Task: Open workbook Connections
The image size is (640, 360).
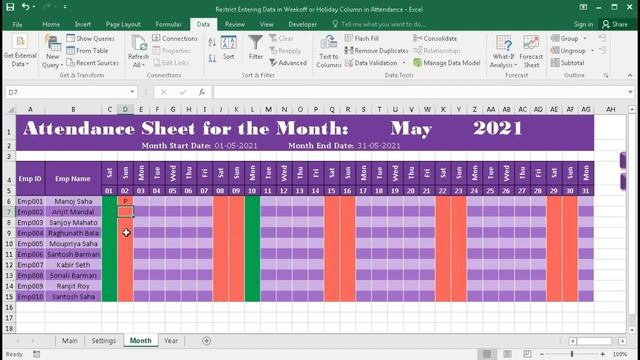Action: pyautogui.click(x=175, y=38)
